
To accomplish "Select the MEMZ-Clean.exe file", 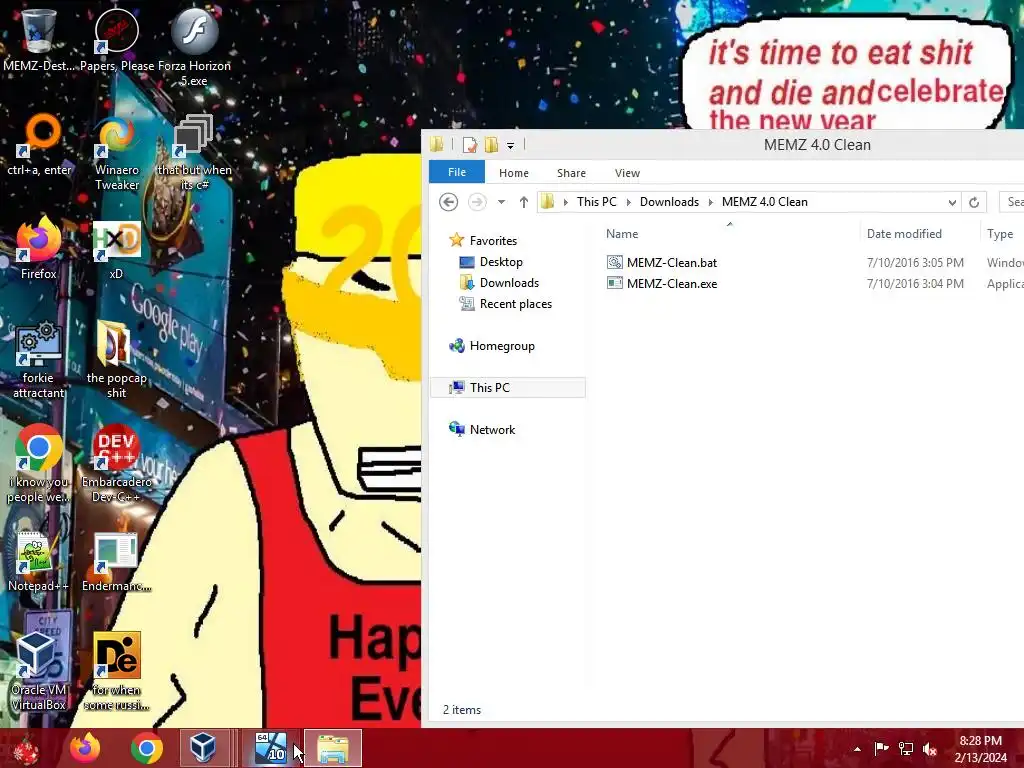I will (x=671, y=283).
